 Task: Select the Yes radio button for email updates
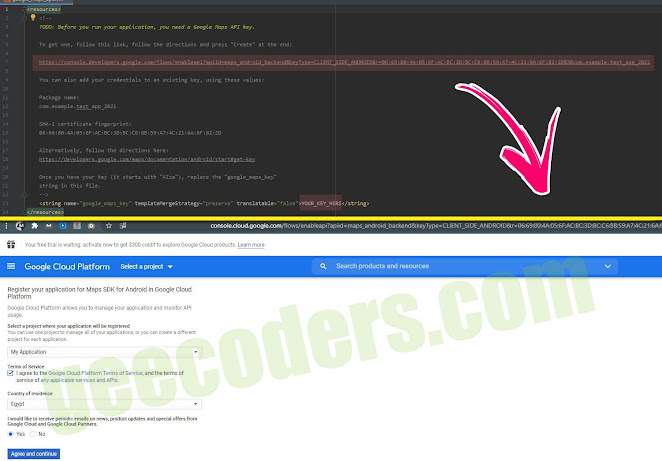pos(11,434)
